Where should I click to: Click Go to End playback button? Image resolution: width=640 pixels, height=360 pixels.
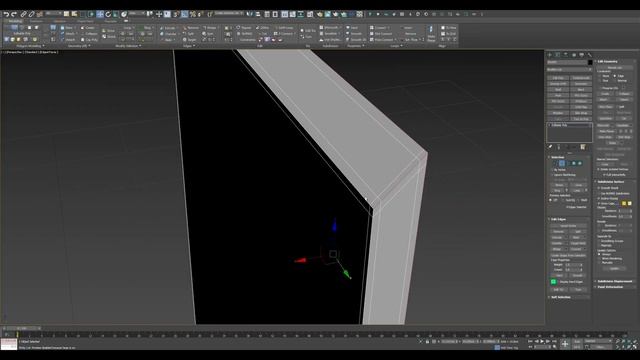(554, 341)
